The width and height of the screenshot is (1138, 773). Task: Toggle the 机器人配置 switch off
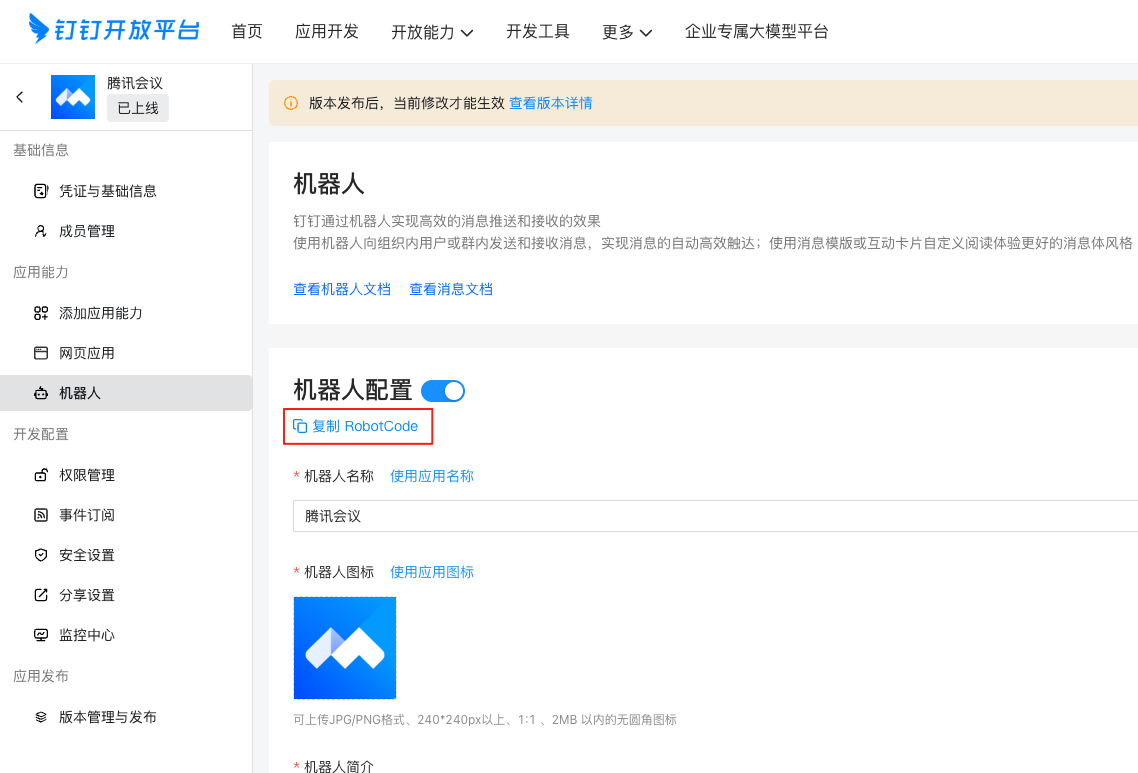click(x=443, y=390)
